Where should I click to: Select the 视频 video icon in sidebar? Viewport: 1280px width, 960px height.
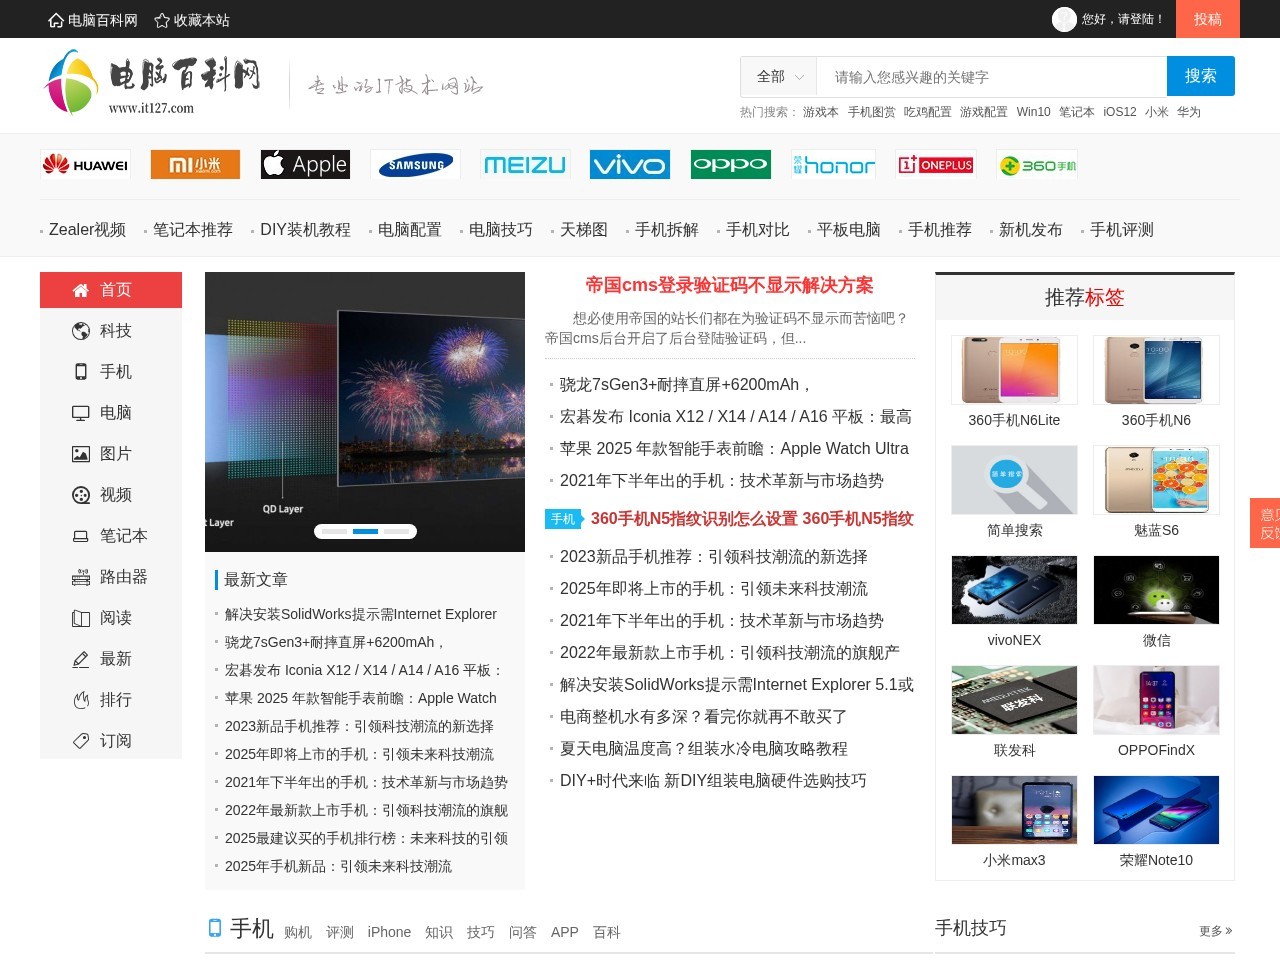81,494
